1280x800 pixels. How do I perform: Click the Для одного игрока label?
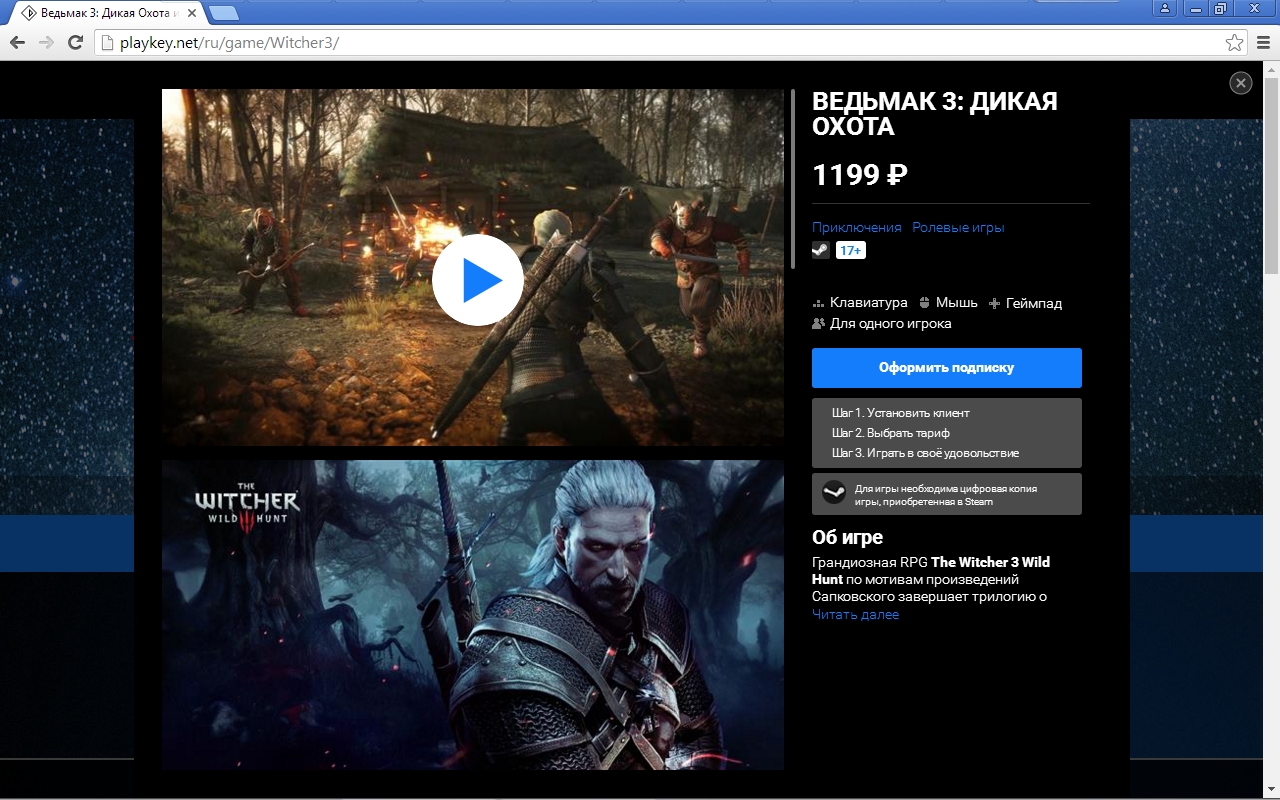pos(891,324)
